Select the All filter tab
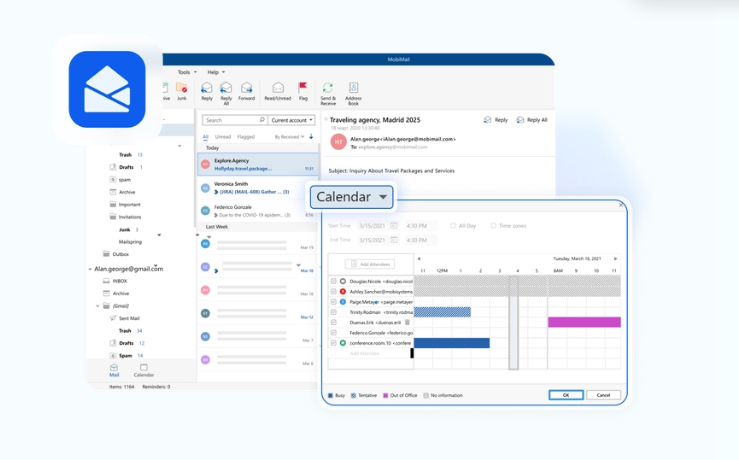The width and height of the screenshot is (739, 460). [205, 137]
